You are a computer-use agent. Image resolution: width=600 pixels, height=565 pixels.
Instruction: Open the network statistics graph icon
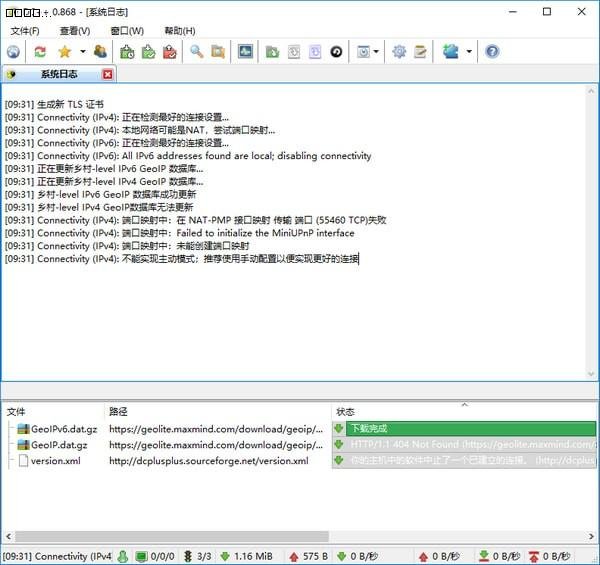(245, 52)
